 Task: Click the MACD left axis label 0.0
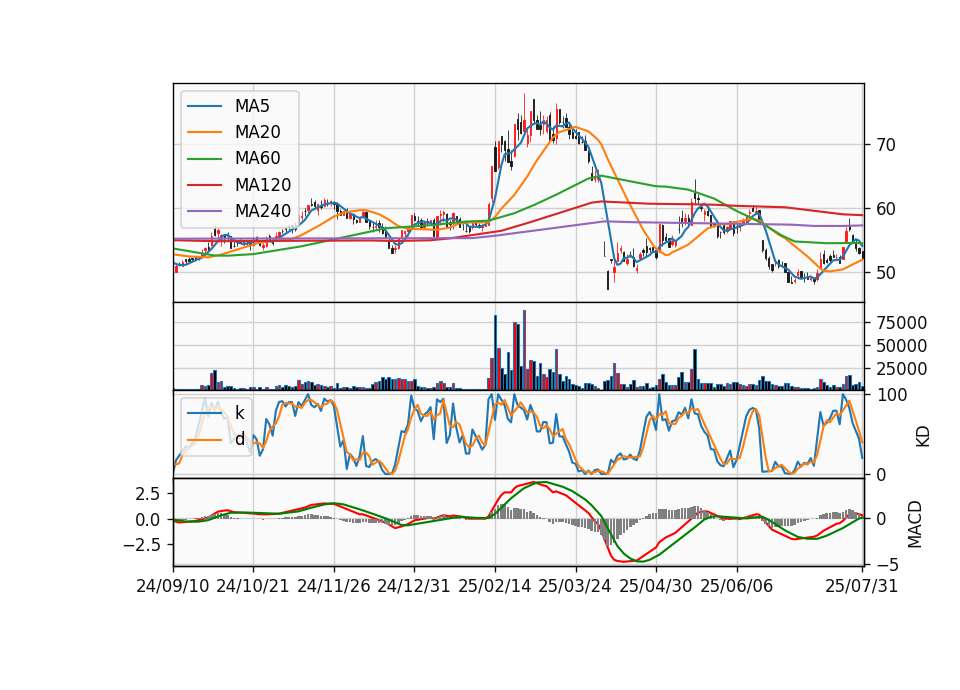point(148,519)
